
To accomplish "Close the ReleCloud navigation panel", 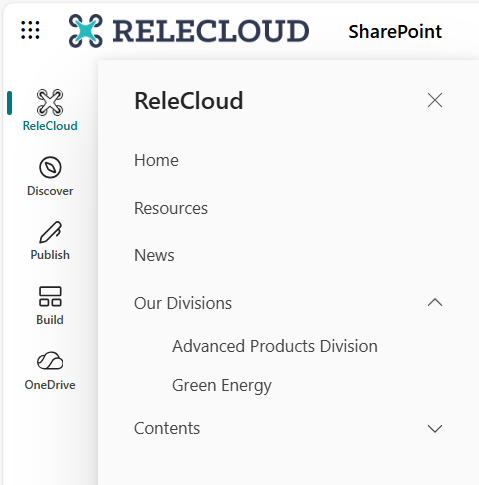I will point(435,100).
